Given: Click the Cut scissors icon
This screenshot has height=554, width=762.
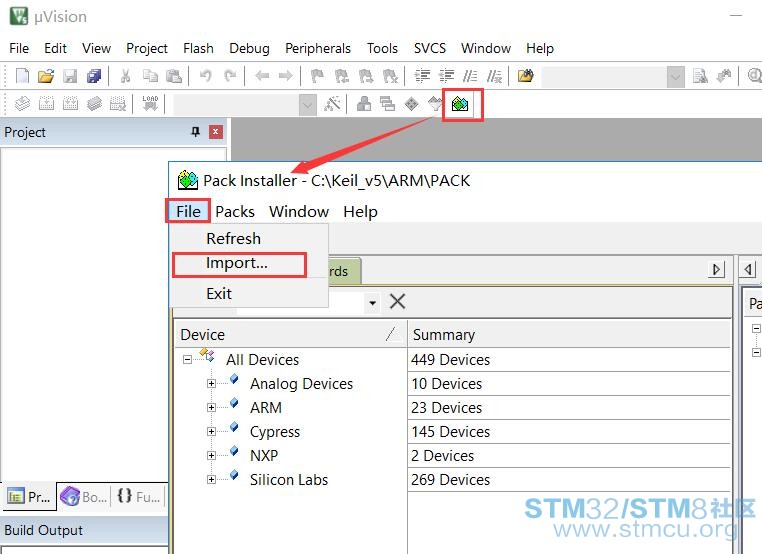Looking at the screenshot, I should tap(125, 76).
